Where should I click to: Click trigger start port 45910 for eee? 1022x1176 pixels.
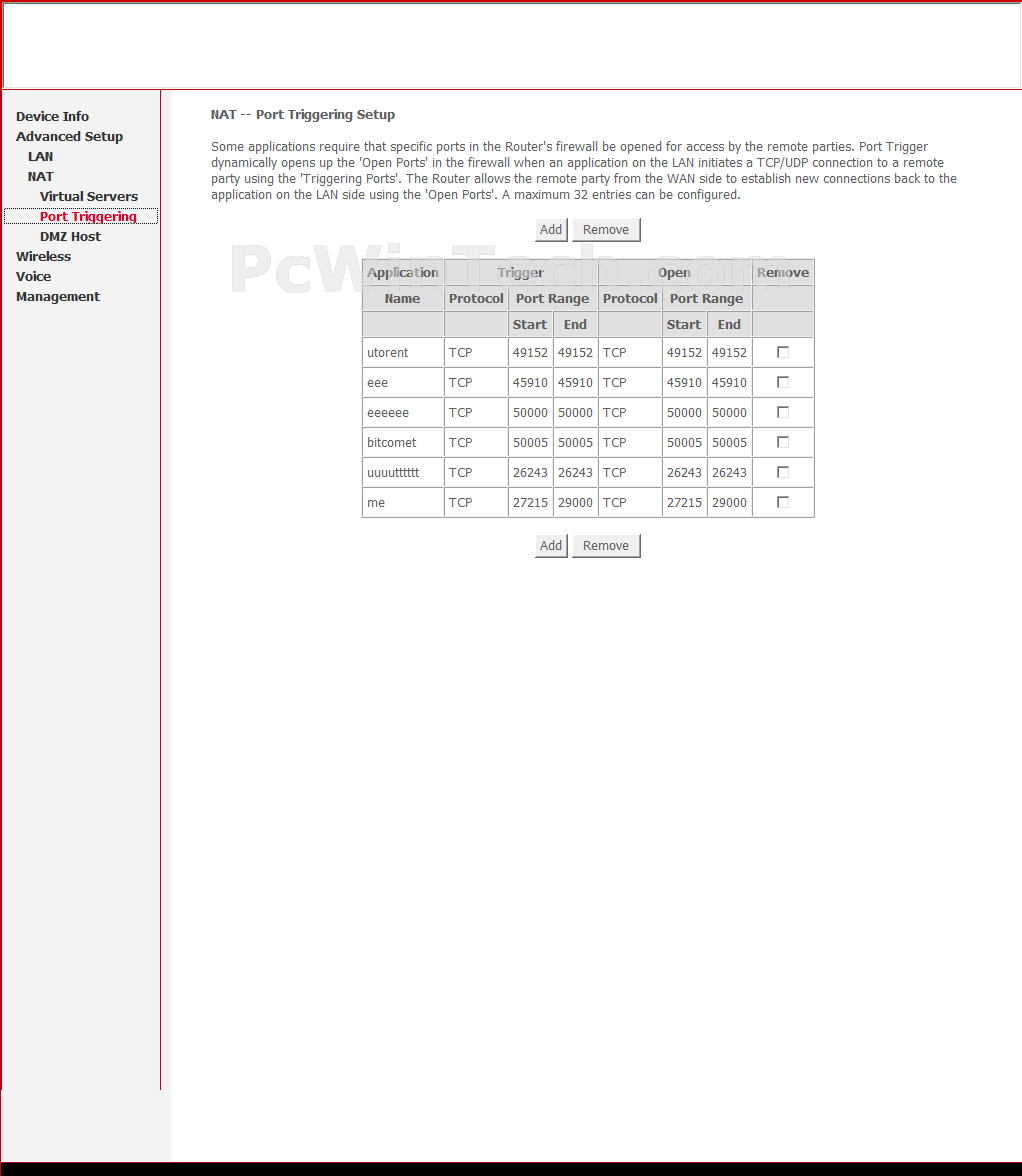(530, 382)
